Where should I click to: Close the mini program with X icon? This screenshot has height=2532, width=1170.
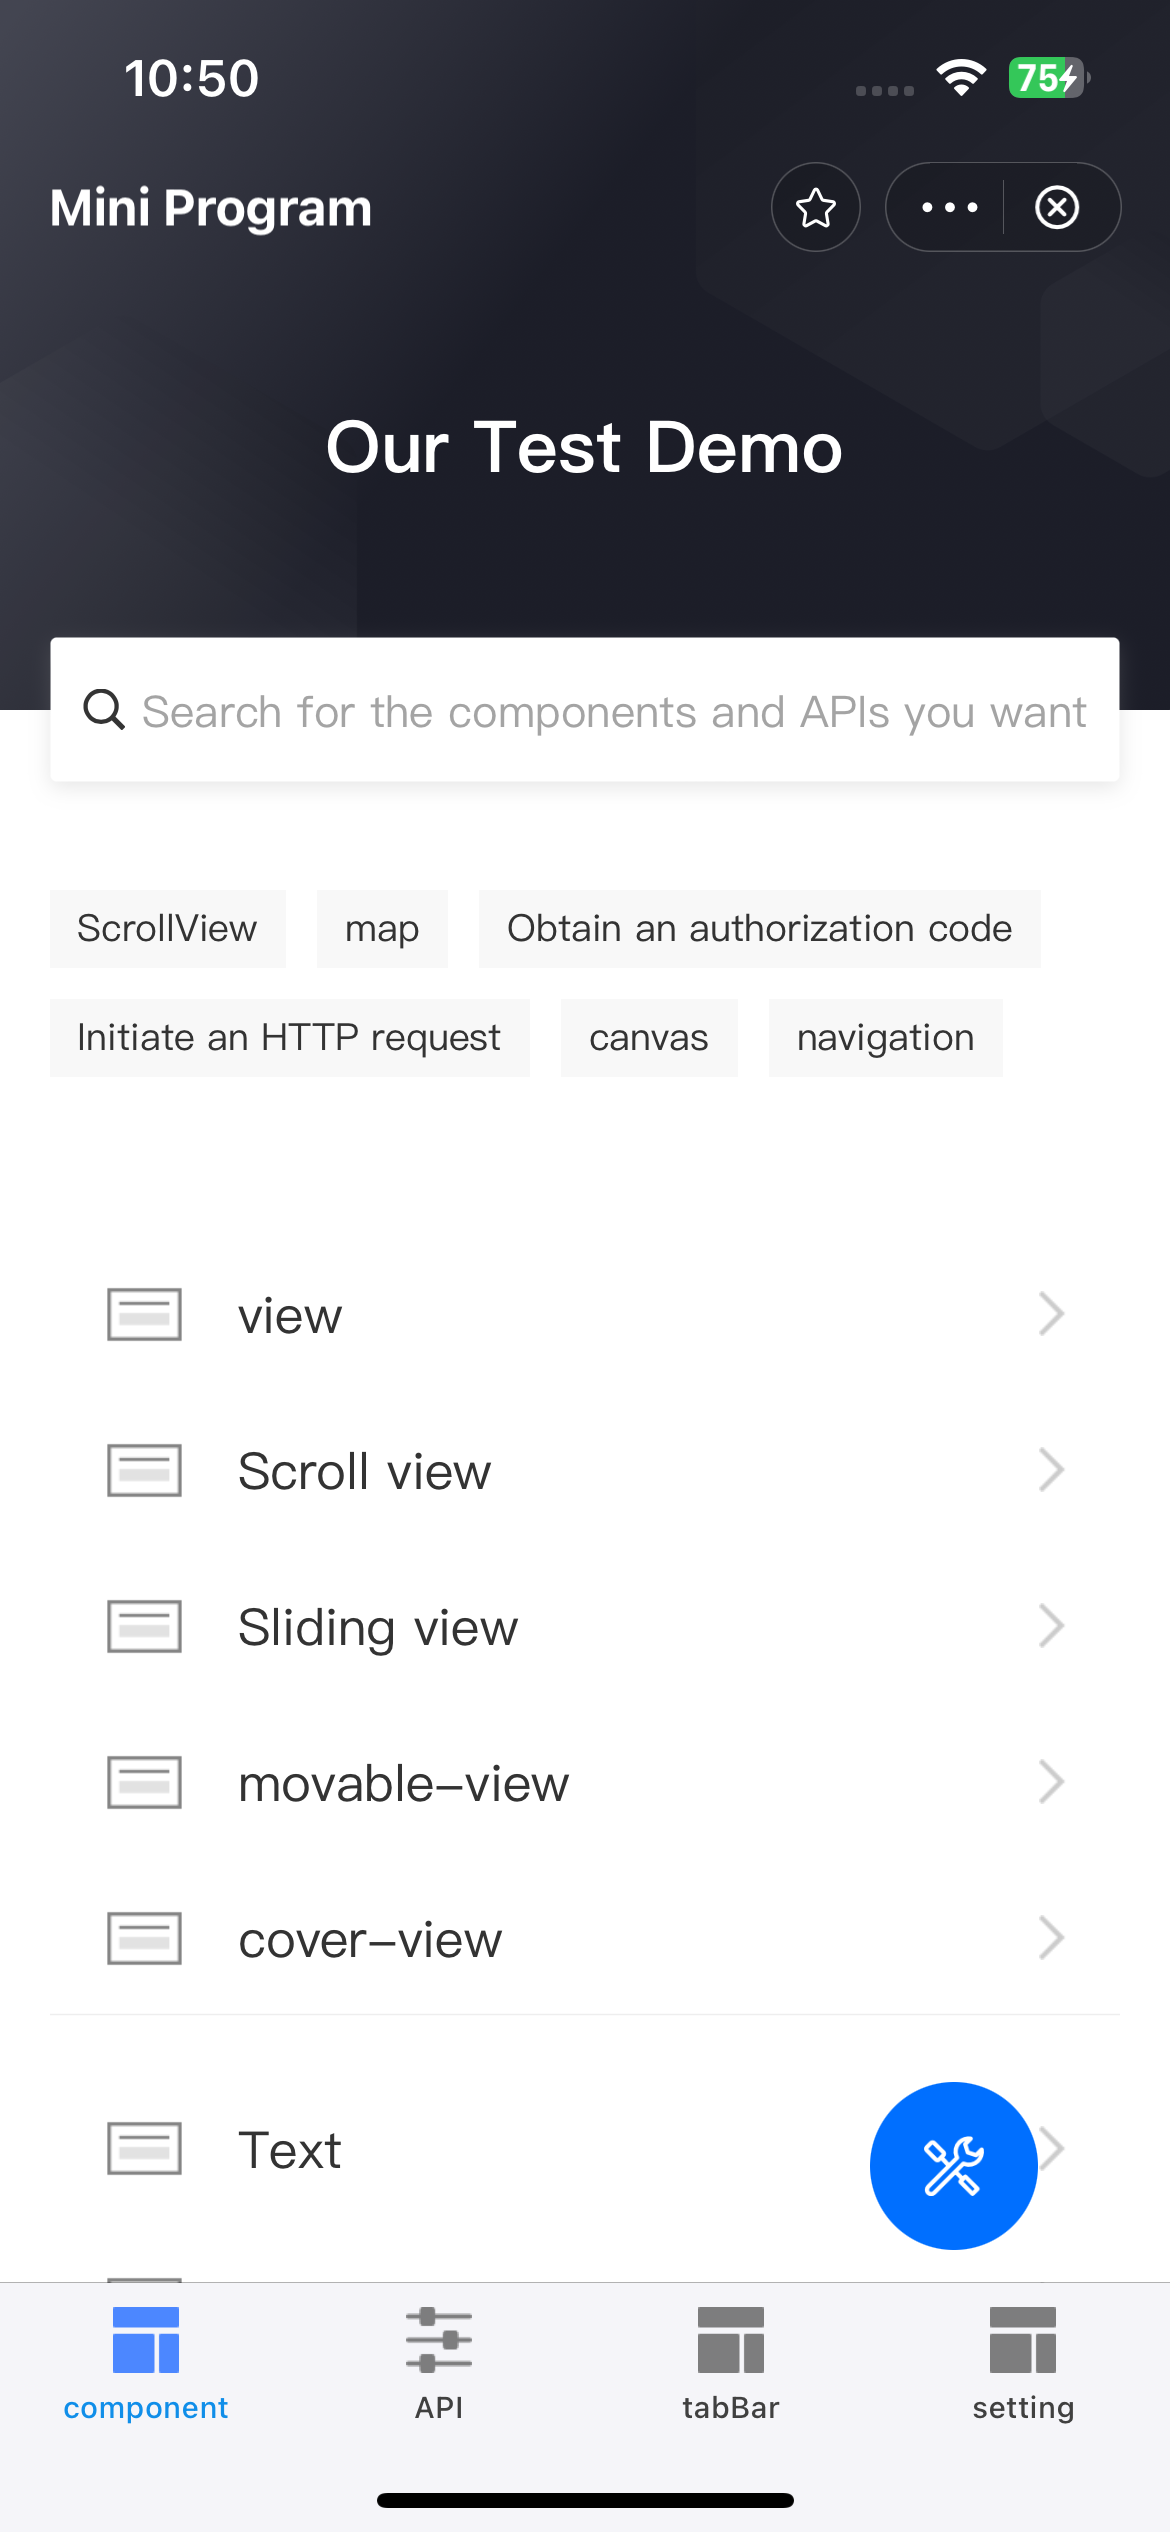[1057, 208]
